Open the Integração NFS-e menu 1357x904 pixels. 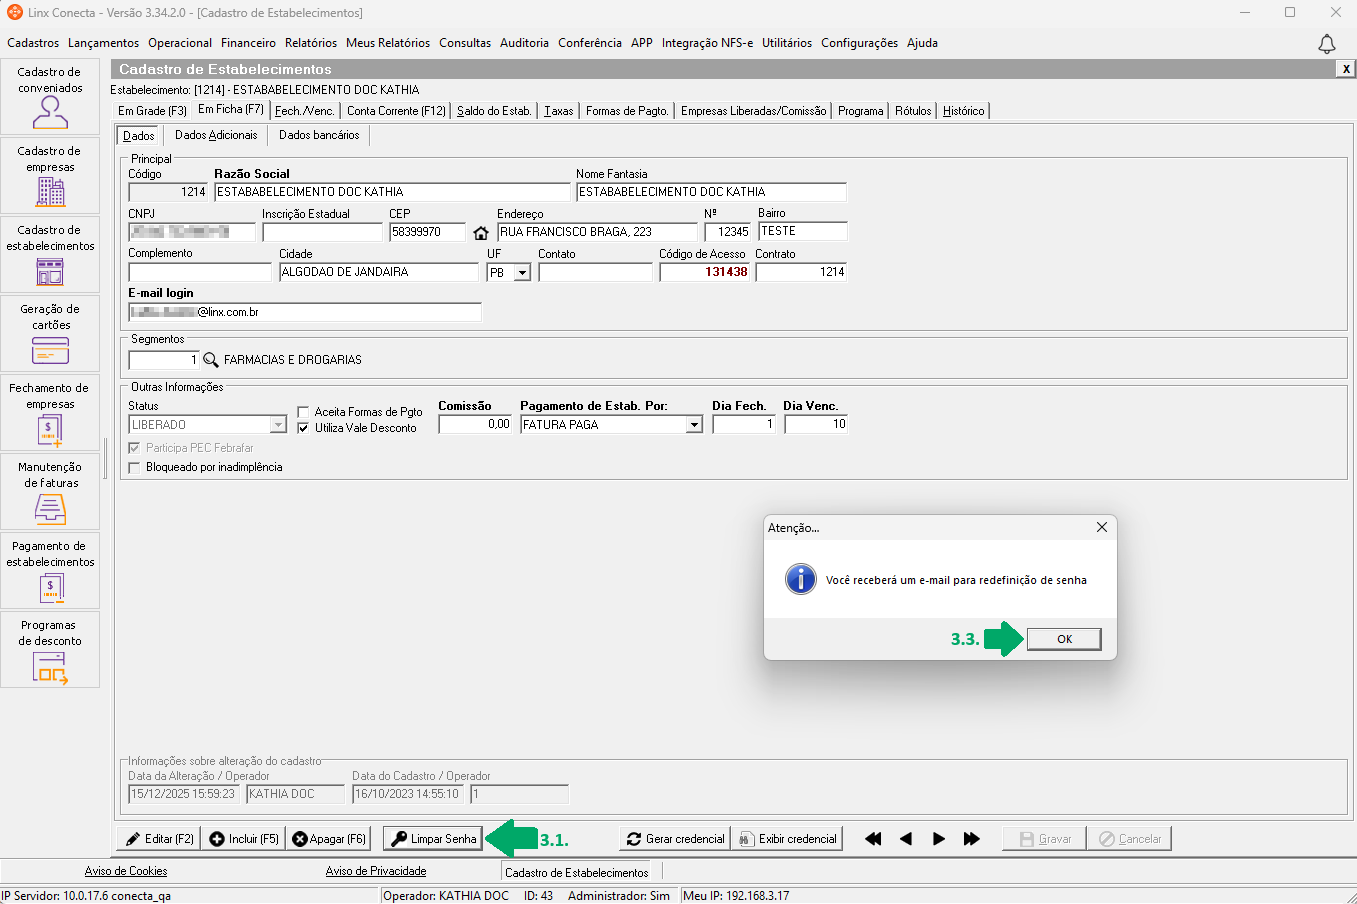[707, 43]
